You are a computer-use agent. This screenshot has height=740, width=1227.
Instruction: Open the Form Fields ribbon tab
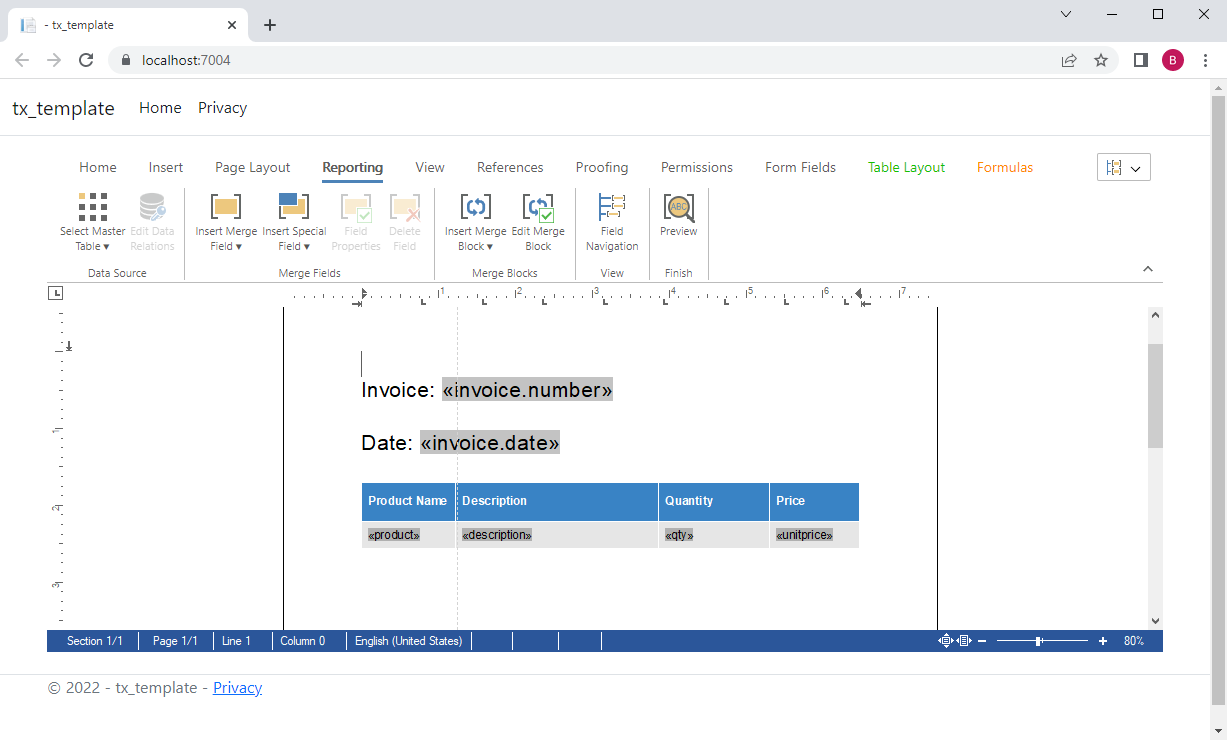tap(800, 168)
